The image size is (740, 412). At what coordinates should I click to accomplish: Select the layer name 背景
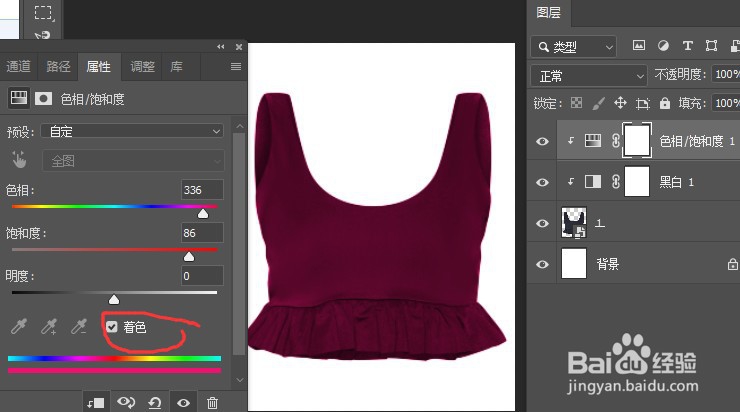pos(608,264)
